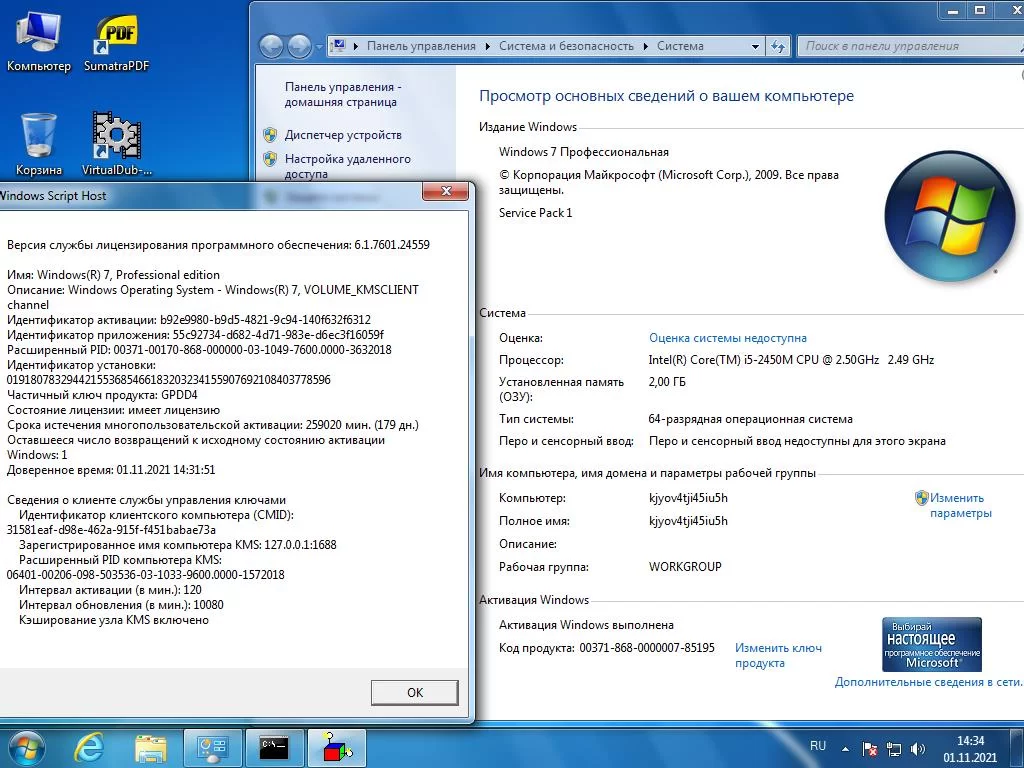The image size is (1024, 768).
Task: Open the Windows Start menu orb
Action: 27,746
